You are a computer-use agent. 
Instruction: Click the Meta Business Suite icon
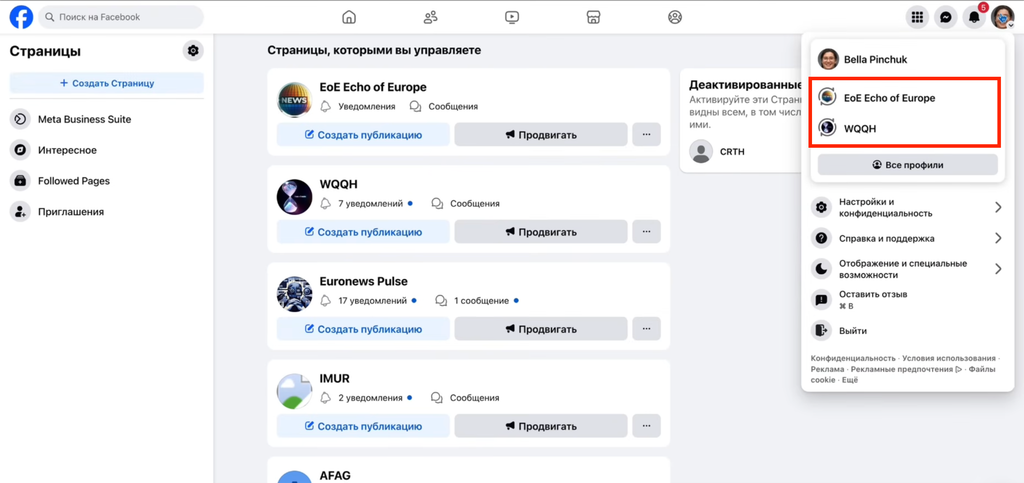[20, 119]
